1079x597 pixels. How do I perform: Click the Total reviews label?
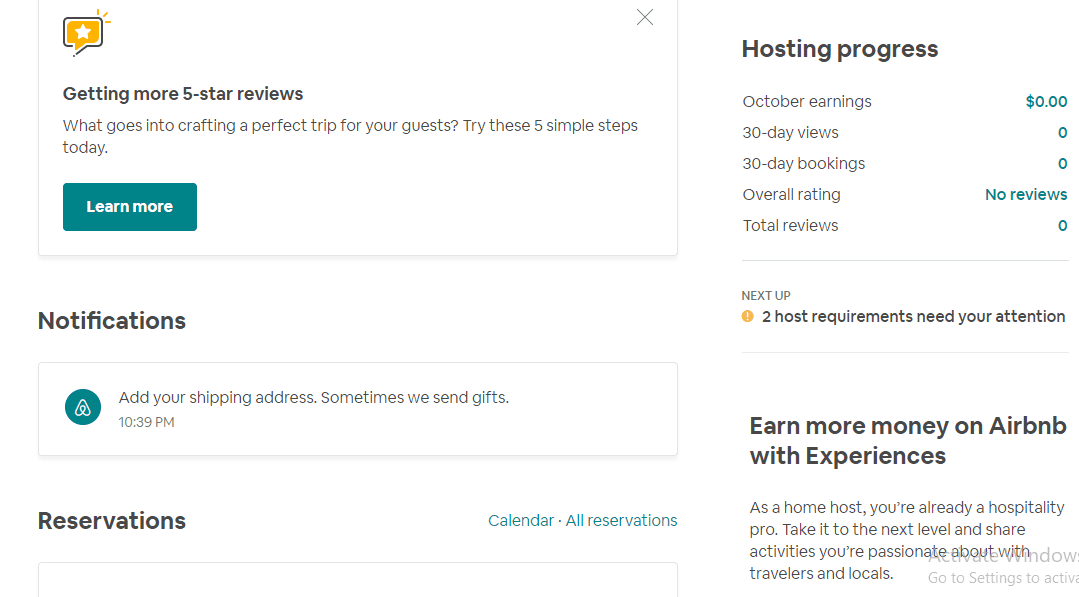coord(790,226)
